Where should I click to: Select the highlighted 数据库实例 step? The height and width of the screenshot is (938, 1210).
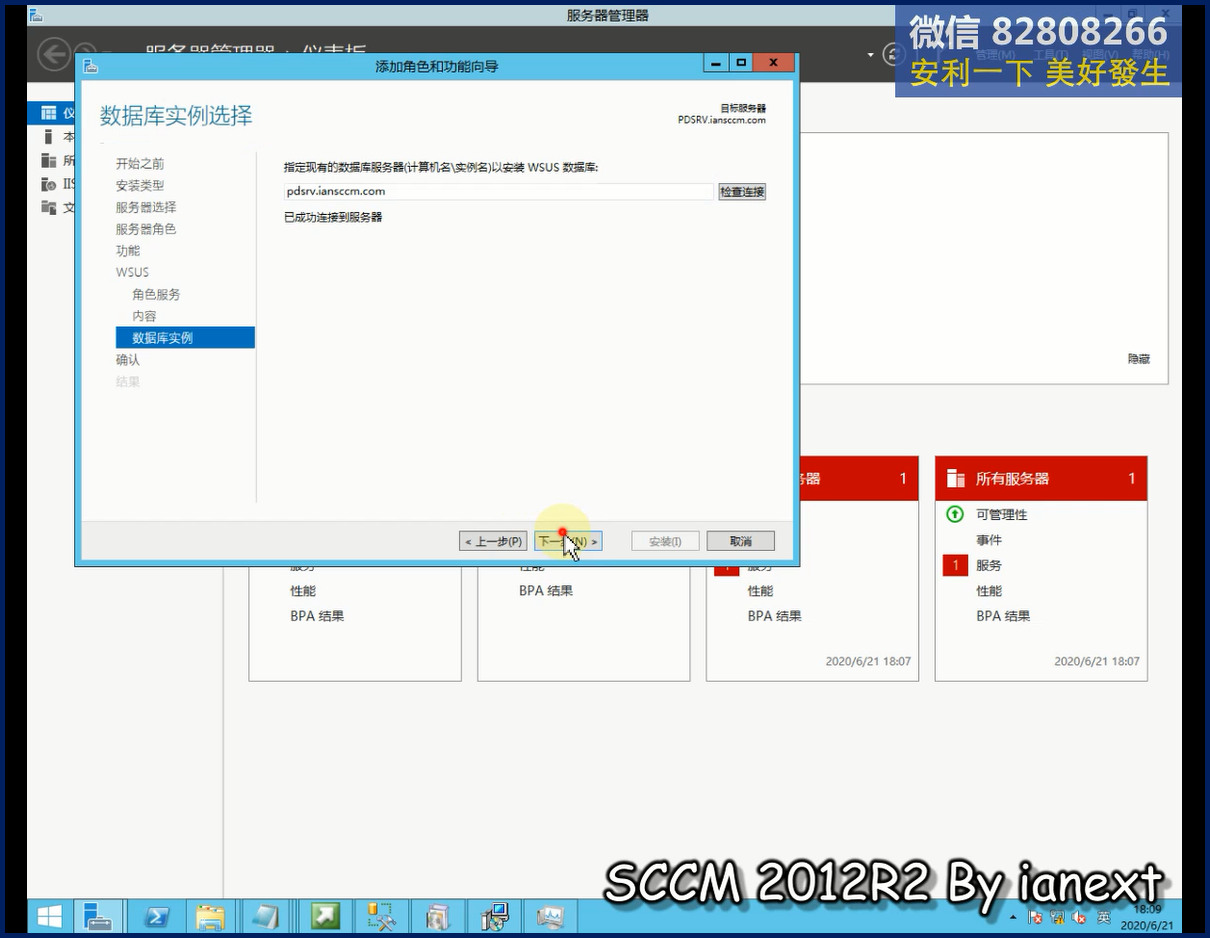185,338
